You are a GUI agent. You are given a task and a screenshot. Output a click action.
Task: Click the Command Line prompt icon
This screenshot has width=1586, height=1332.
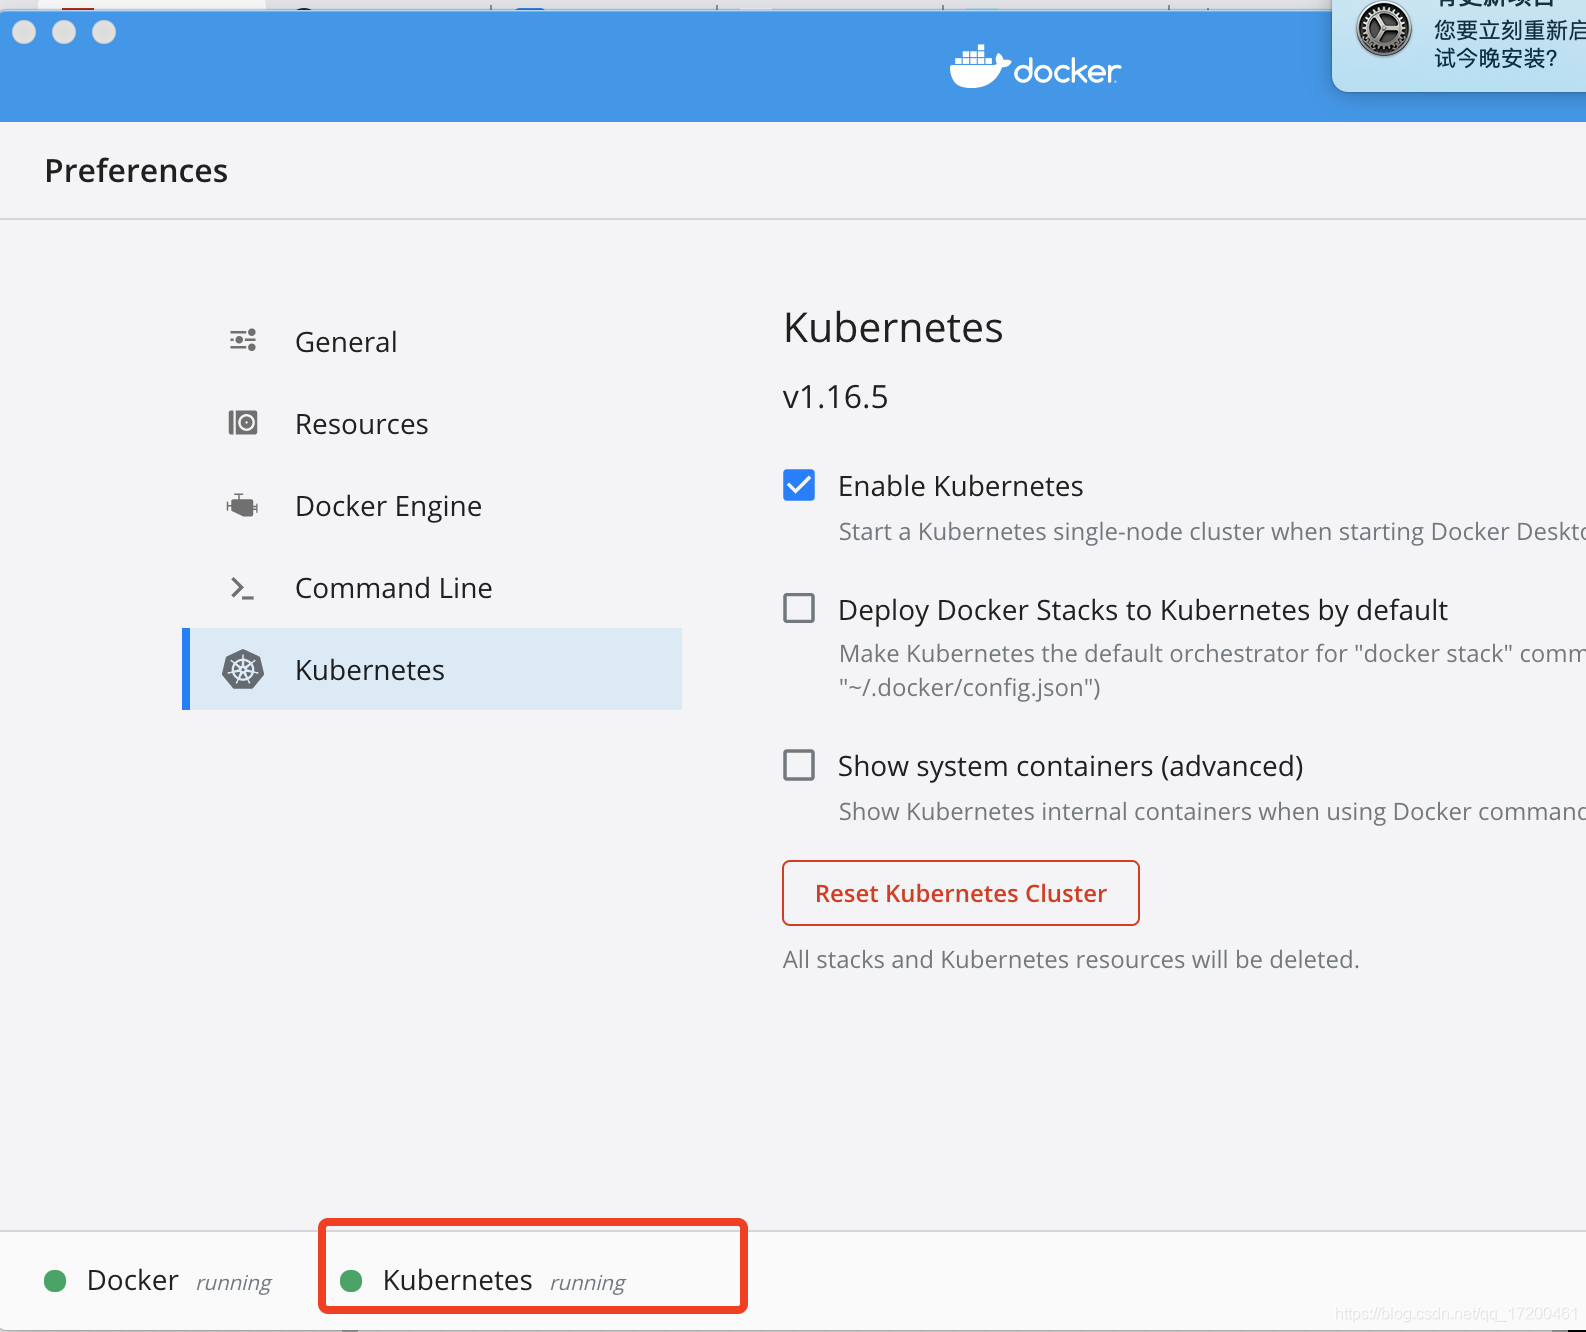coord(243,588)
